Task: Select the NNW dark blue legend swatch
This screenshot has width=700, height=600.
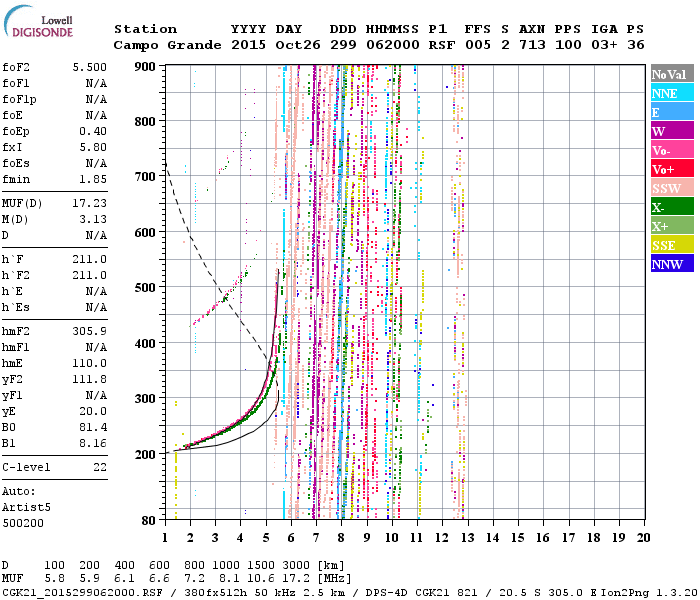Action: click(672, 263)
